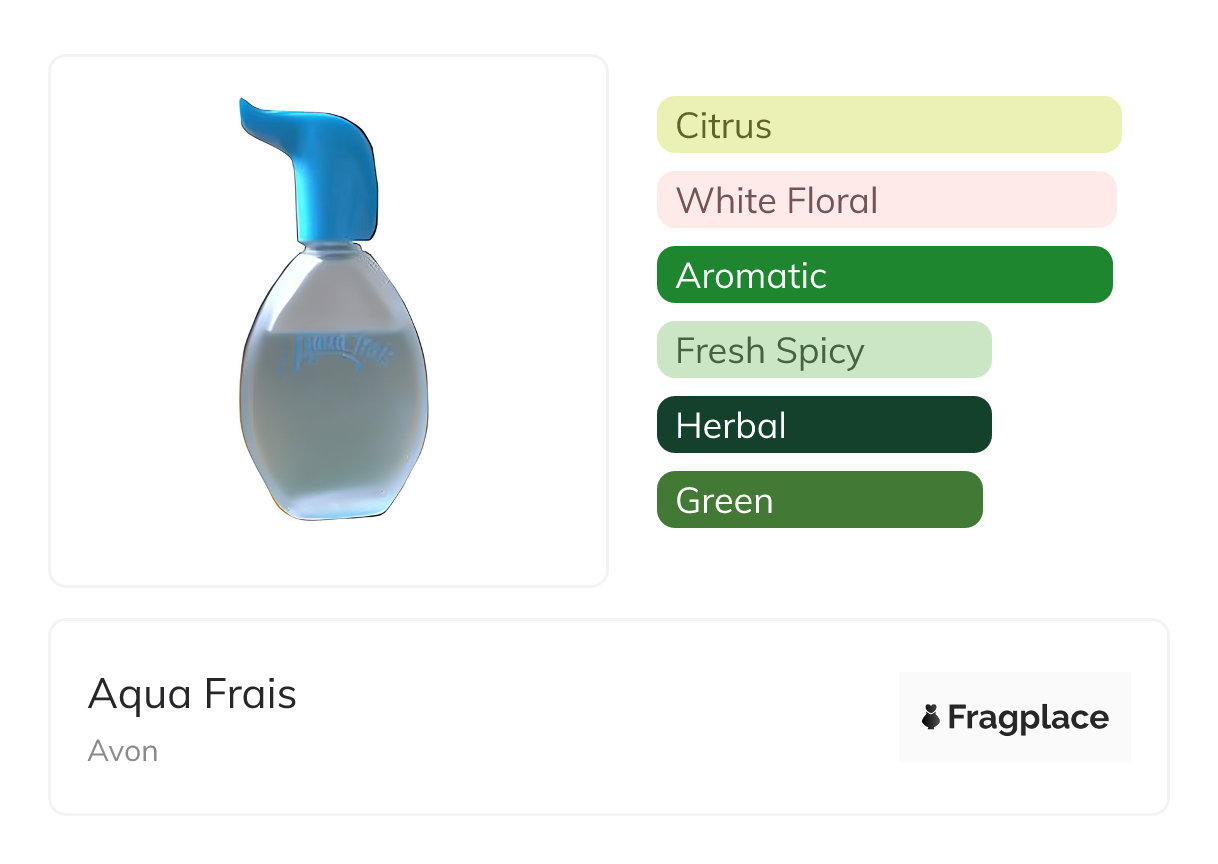Click the Herbal text label
The height and width of the screenshot is (864, 1218).
tap(730, 426)
